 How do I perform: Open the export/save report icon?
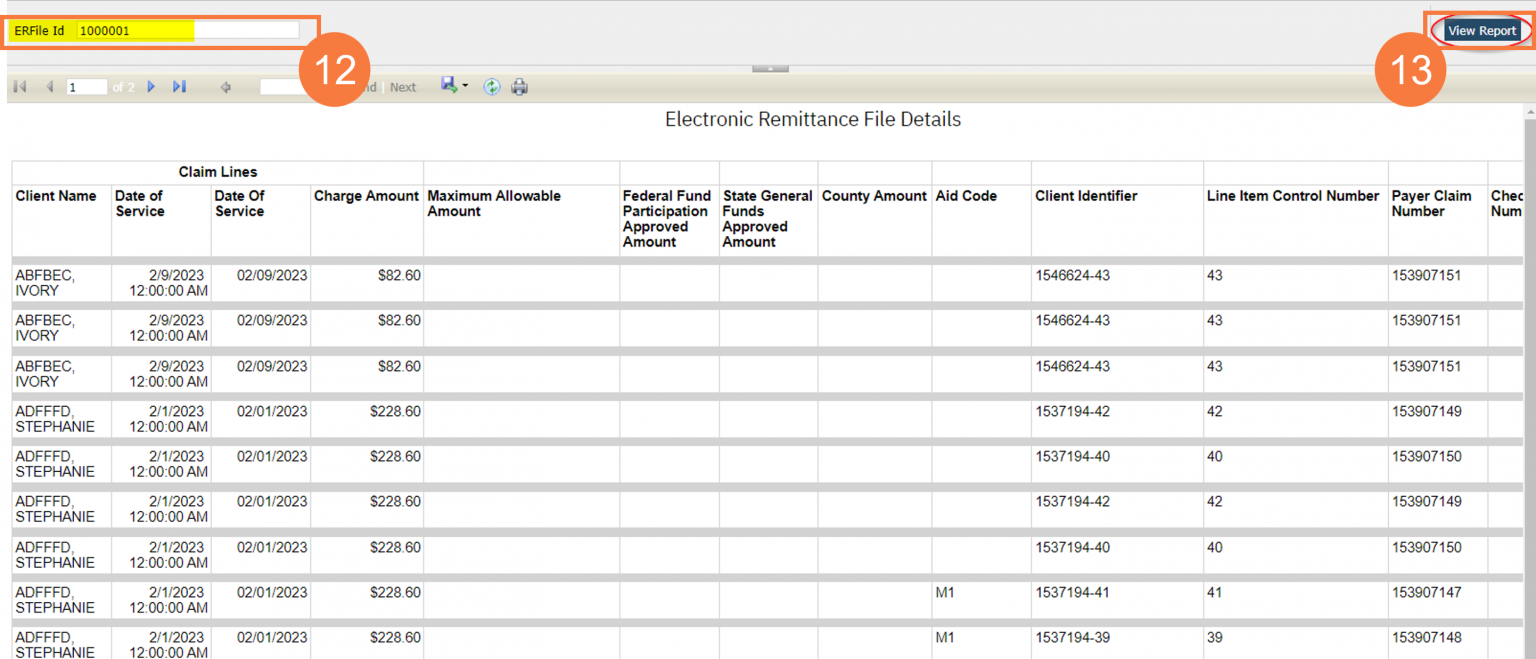click(x=449, y=86)
